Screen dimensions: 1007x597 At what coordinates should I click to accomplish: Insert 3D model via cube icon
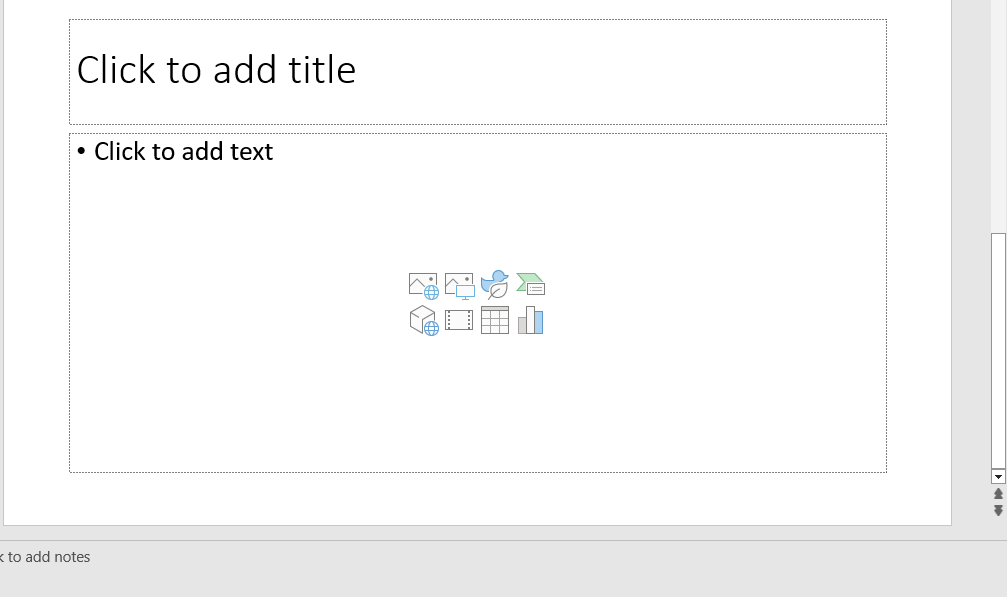click(423, 321)
